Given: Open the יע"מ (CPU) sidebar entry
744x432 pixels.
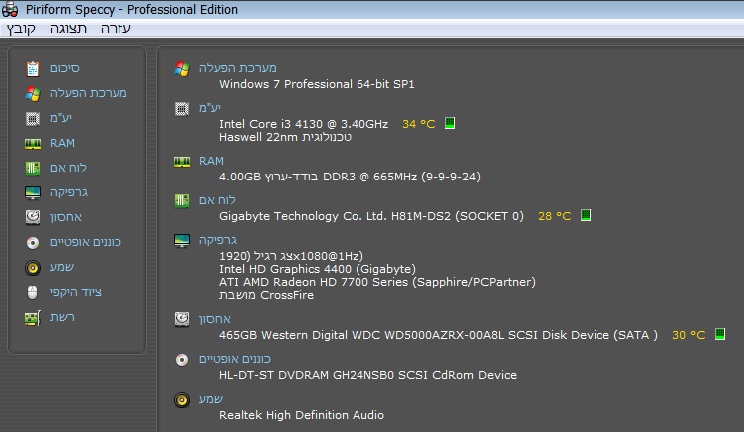Looking at the screenshot, I should tap(59, 118).
